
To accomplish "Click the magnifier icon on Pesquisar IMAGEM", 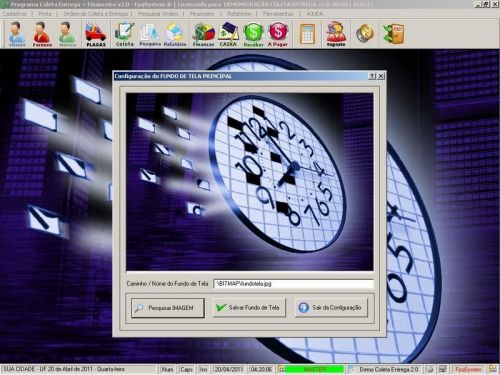I will 139,308.
